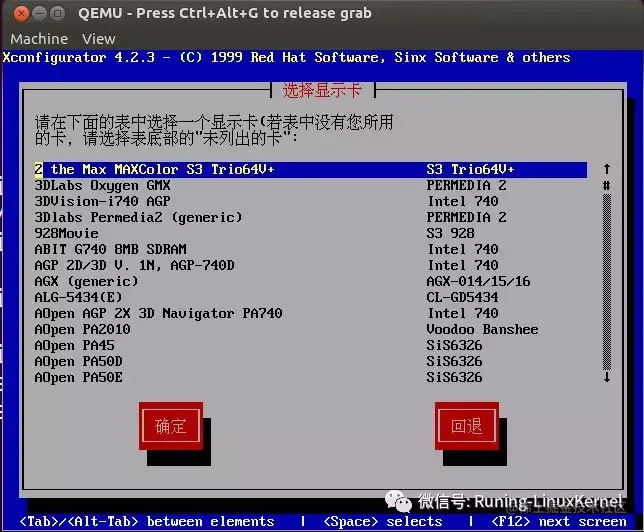Select the '3DLabs Oxygen GMX' entry
The height and width of the screenshot is (532, 644).
[x=102, y=186]
